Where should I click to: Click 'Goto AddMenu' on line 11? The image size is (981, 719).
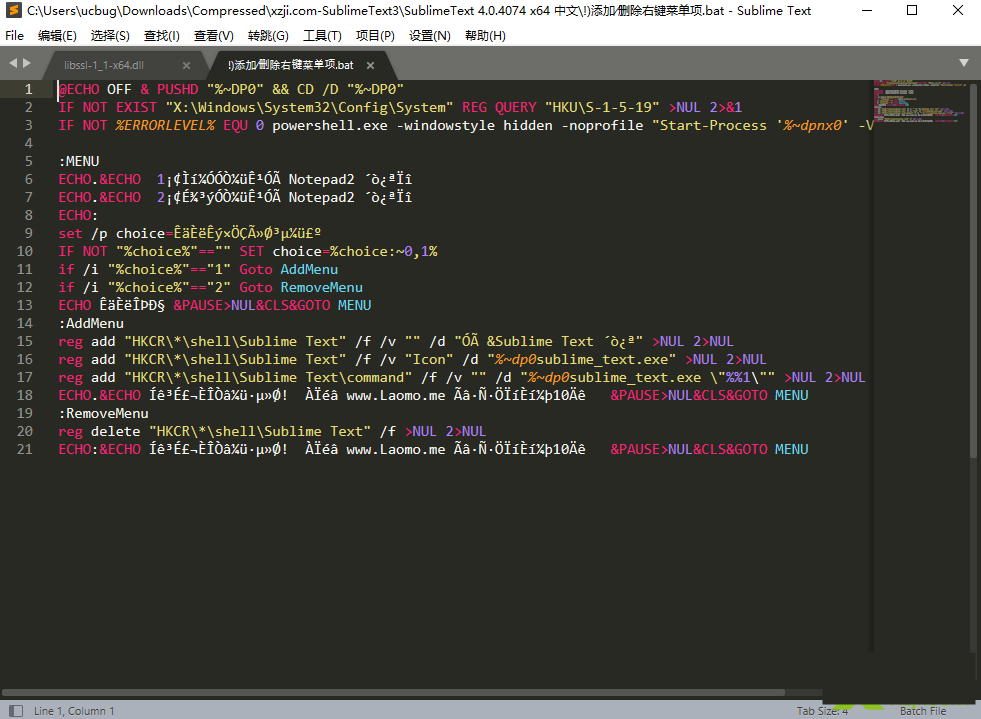(x=288, y=270)
